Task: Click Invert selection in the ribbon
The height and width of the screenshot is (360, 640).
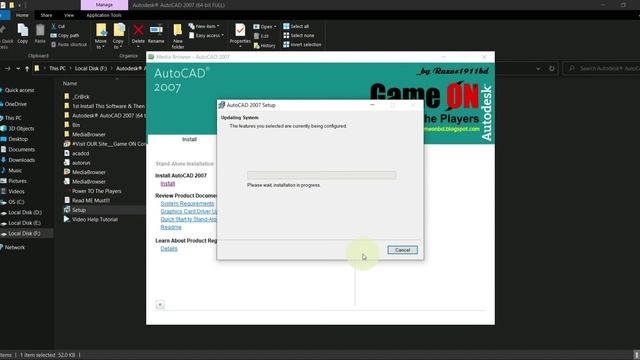Action: coord(302,44)
